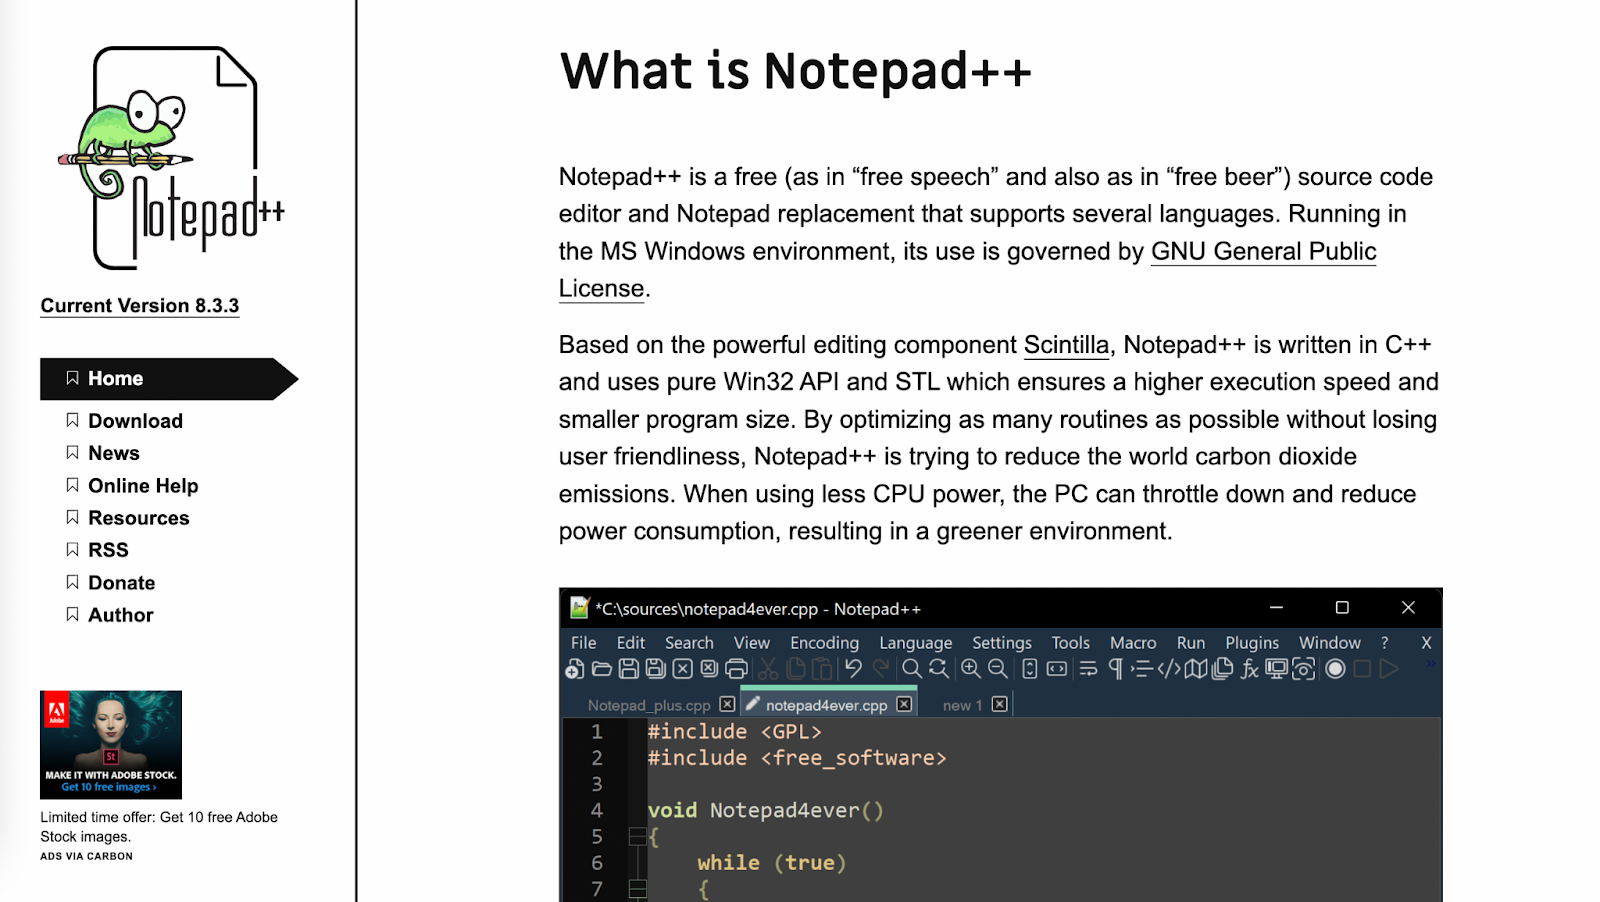Switch to the Notepad_plus.cpp tab
This screenshot has height=902, width=1600.
tap(649, 705)
